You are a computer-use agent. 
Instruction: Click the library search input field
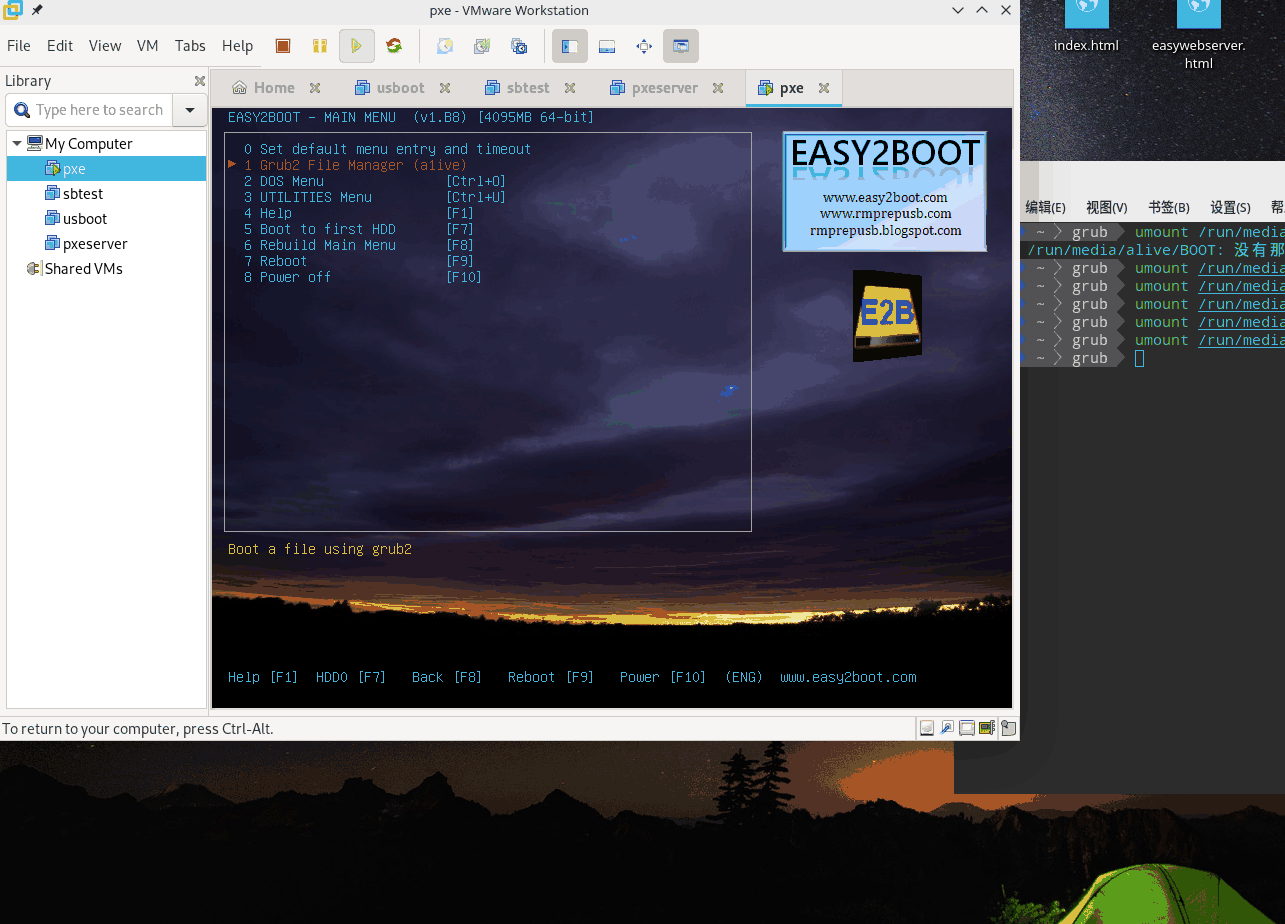pyautogui.click(x=90, y=110)
